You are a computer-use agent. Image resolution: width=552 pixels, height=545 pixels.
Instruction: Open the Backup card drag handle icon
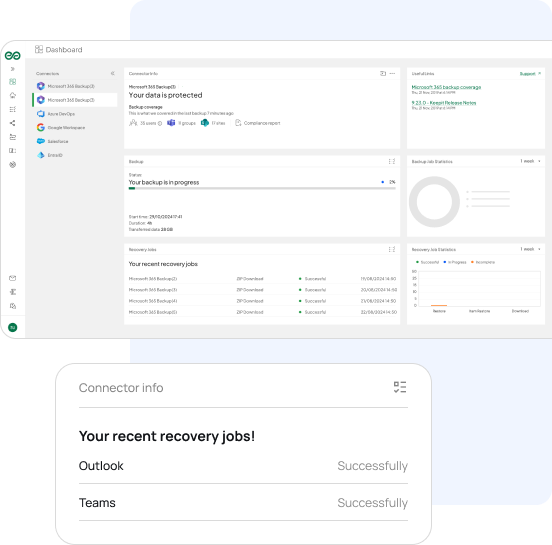click(392, 161)
